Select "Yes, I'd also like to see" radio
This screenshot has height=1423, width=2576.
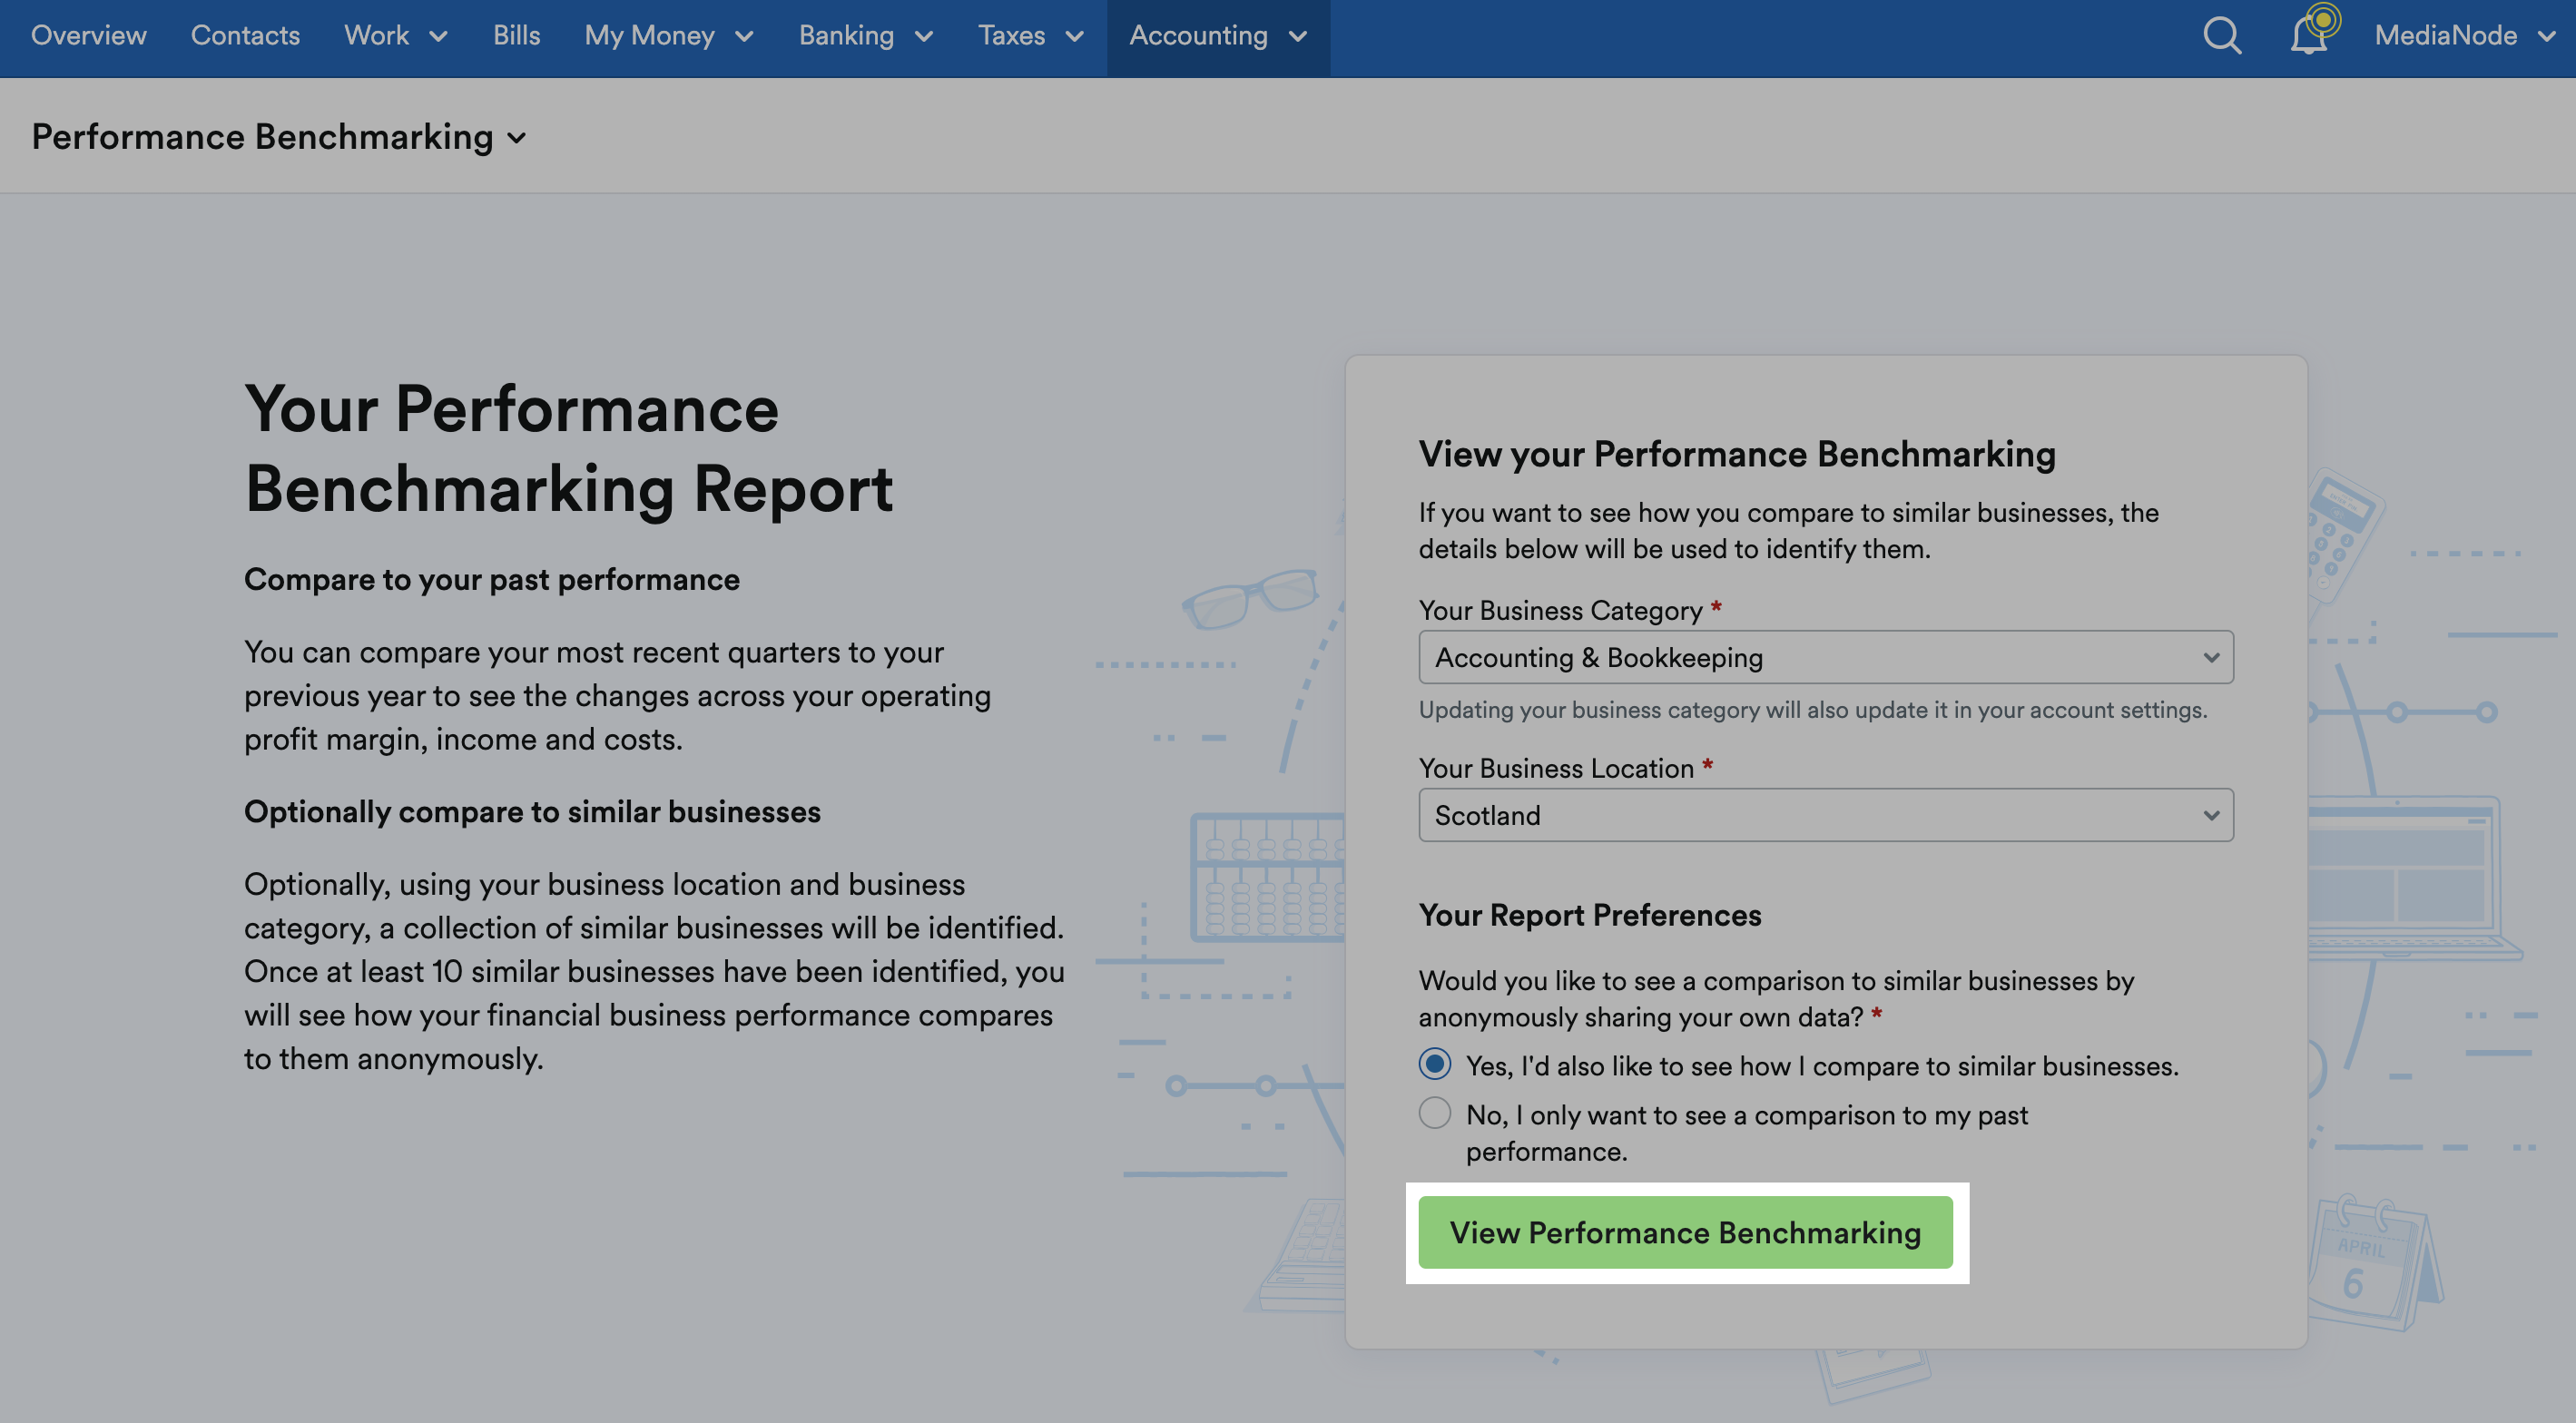click(1435, 1064)
